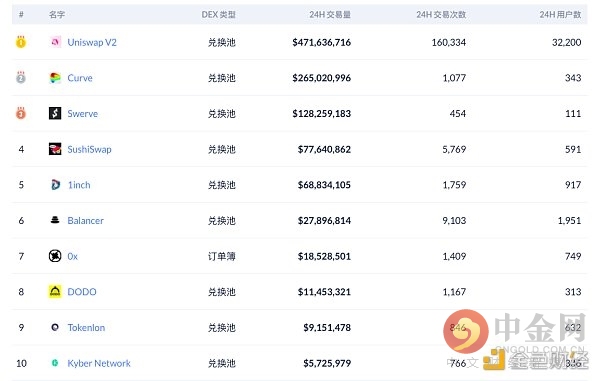Click the green Kyber Network icon
This screenshot has width=600, height=381.
click(55, 363)
